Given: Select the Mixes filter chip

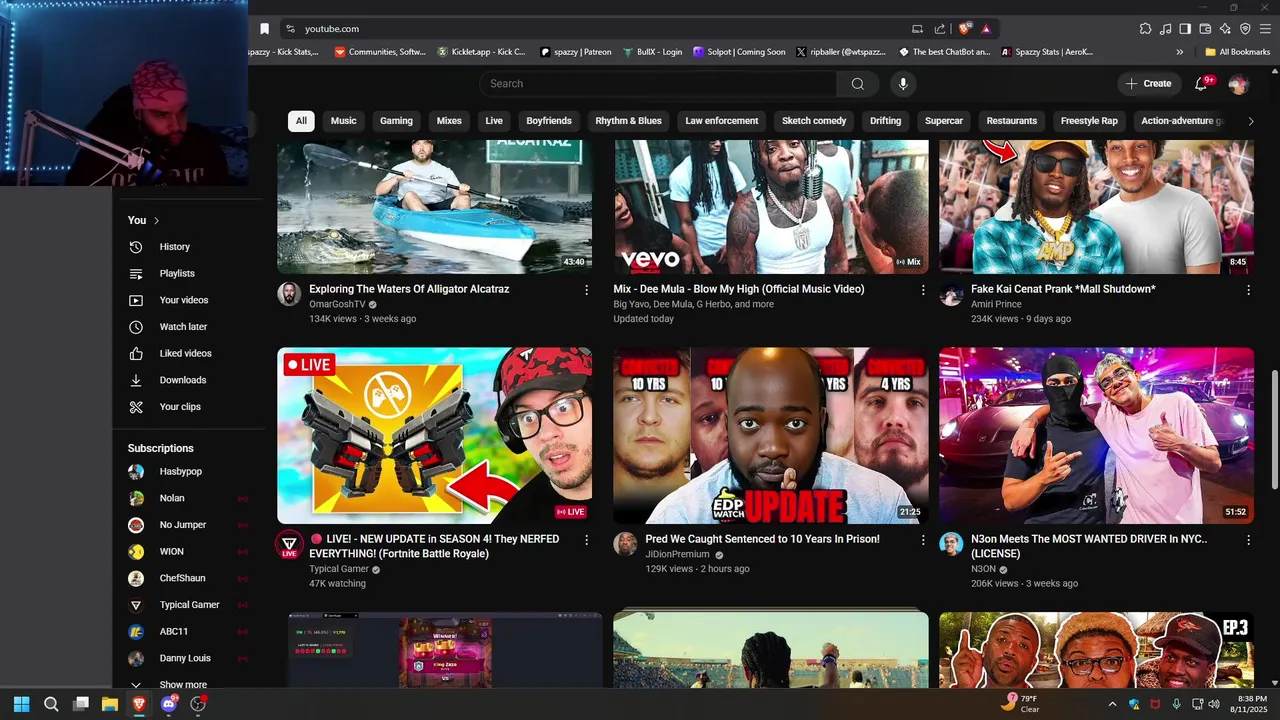Looking at the screenshot, I should (449, 121).
